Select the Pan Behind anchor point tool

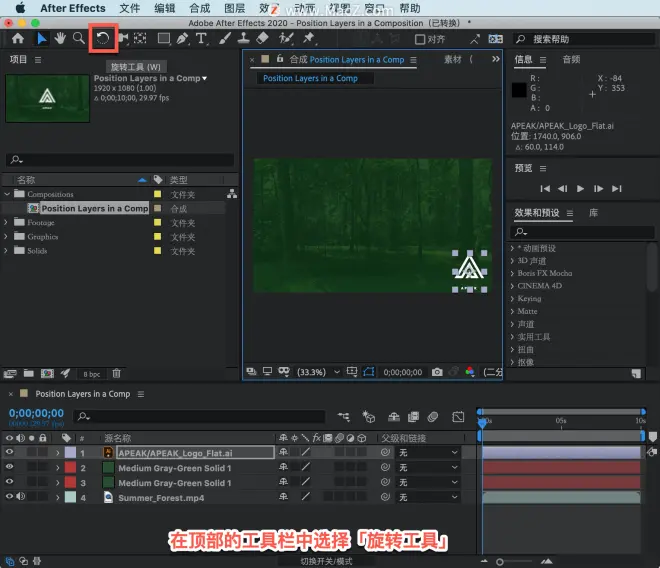pos(140,39)
